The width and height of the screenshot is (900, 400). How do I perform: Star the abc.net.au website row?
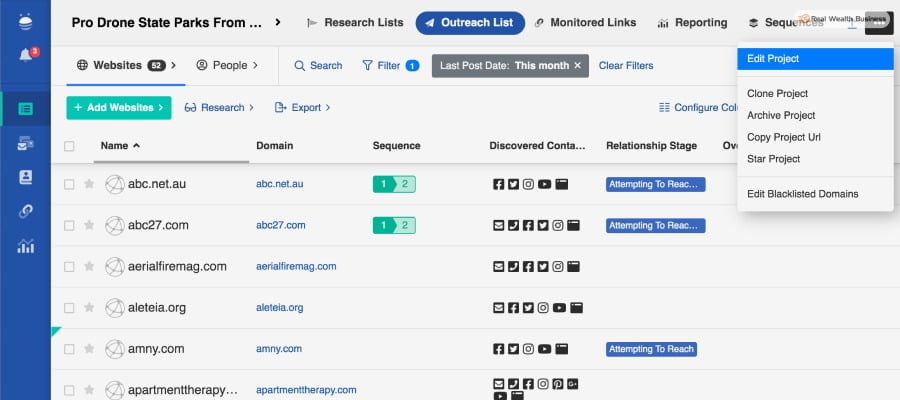tap(89, 184)
